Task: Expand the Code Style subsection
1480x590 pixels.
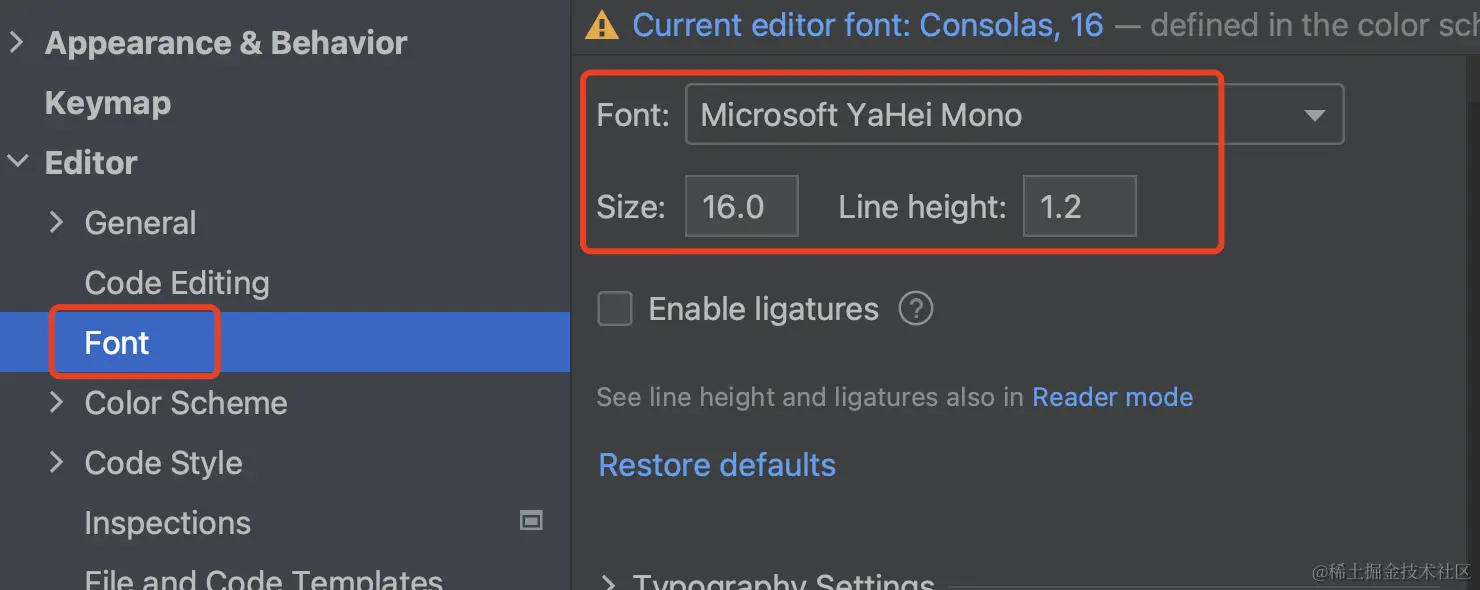Action: click(57, 463)
